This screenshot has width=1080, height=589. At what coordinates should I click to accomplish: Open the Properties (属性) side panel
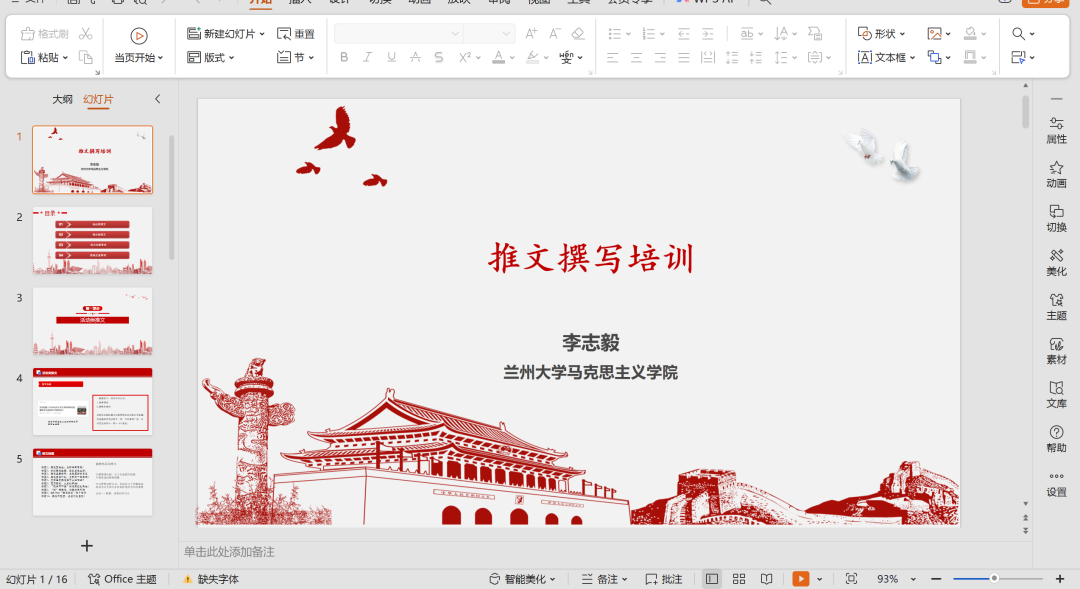coord(1056,130)
